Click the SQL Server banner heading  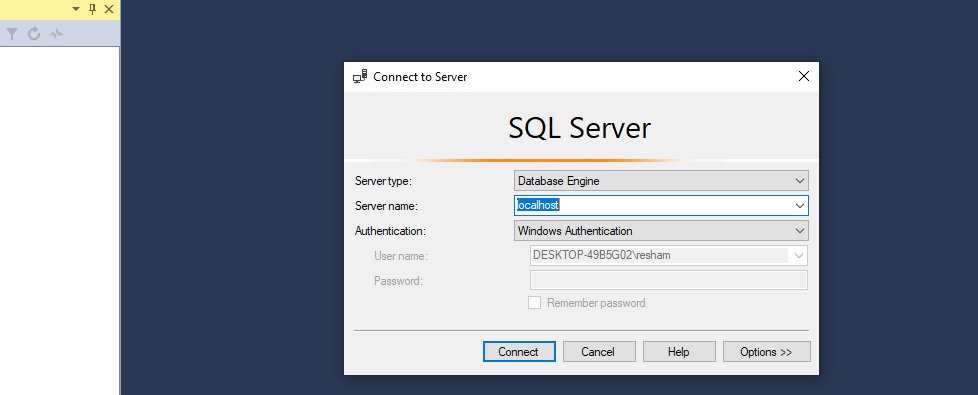coord(579,128)
